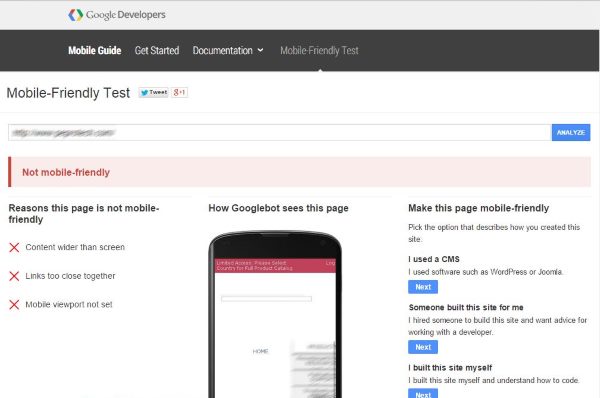The image size is (600, 398).
Task: Select the Mobile-Friendly Test tab
Action: pos(319,51)
